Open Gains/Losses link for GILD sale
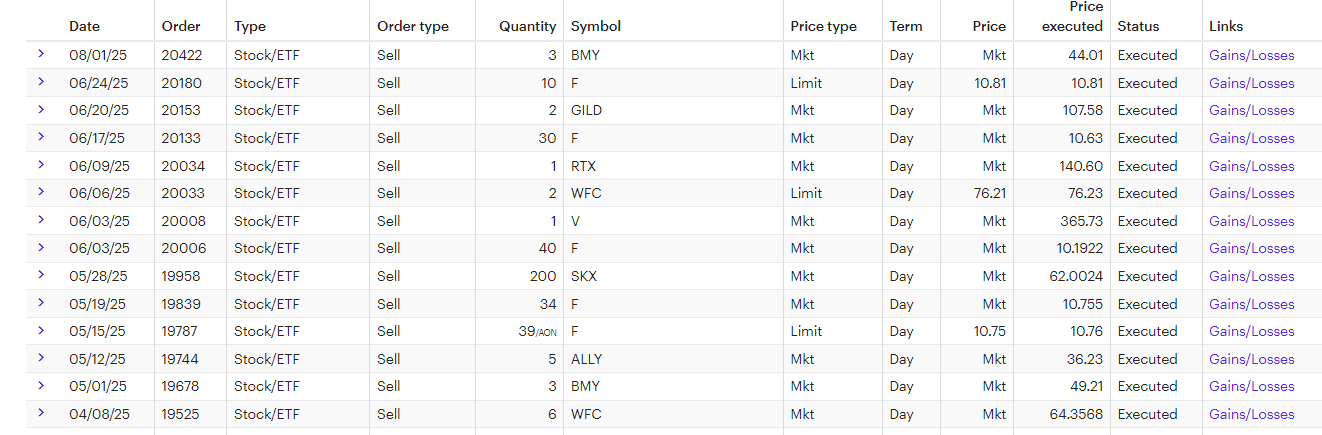1322x435 pixels. click(x=1251, y=110)
